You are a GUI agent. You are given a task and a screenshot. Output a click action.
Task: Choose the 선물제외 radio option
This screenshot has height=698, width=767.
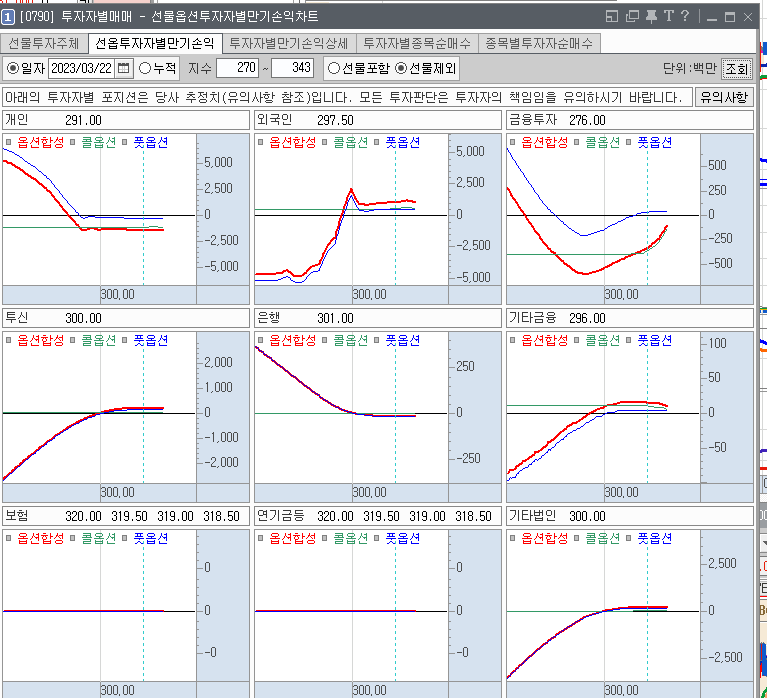(x=401, y=68)
